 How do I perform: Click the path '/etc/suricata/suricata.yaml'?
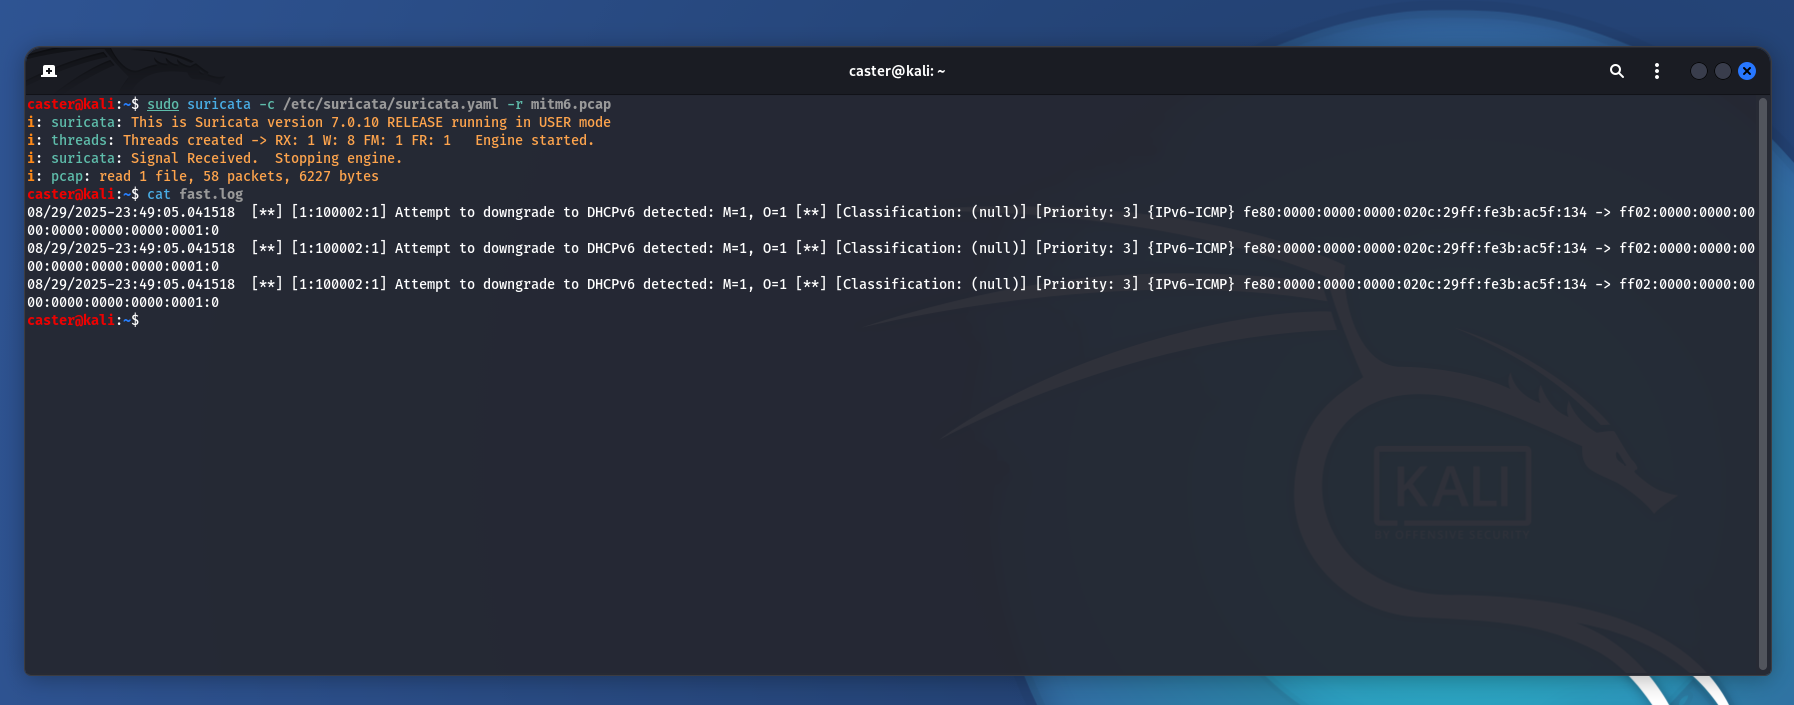[x=391, y=104]
